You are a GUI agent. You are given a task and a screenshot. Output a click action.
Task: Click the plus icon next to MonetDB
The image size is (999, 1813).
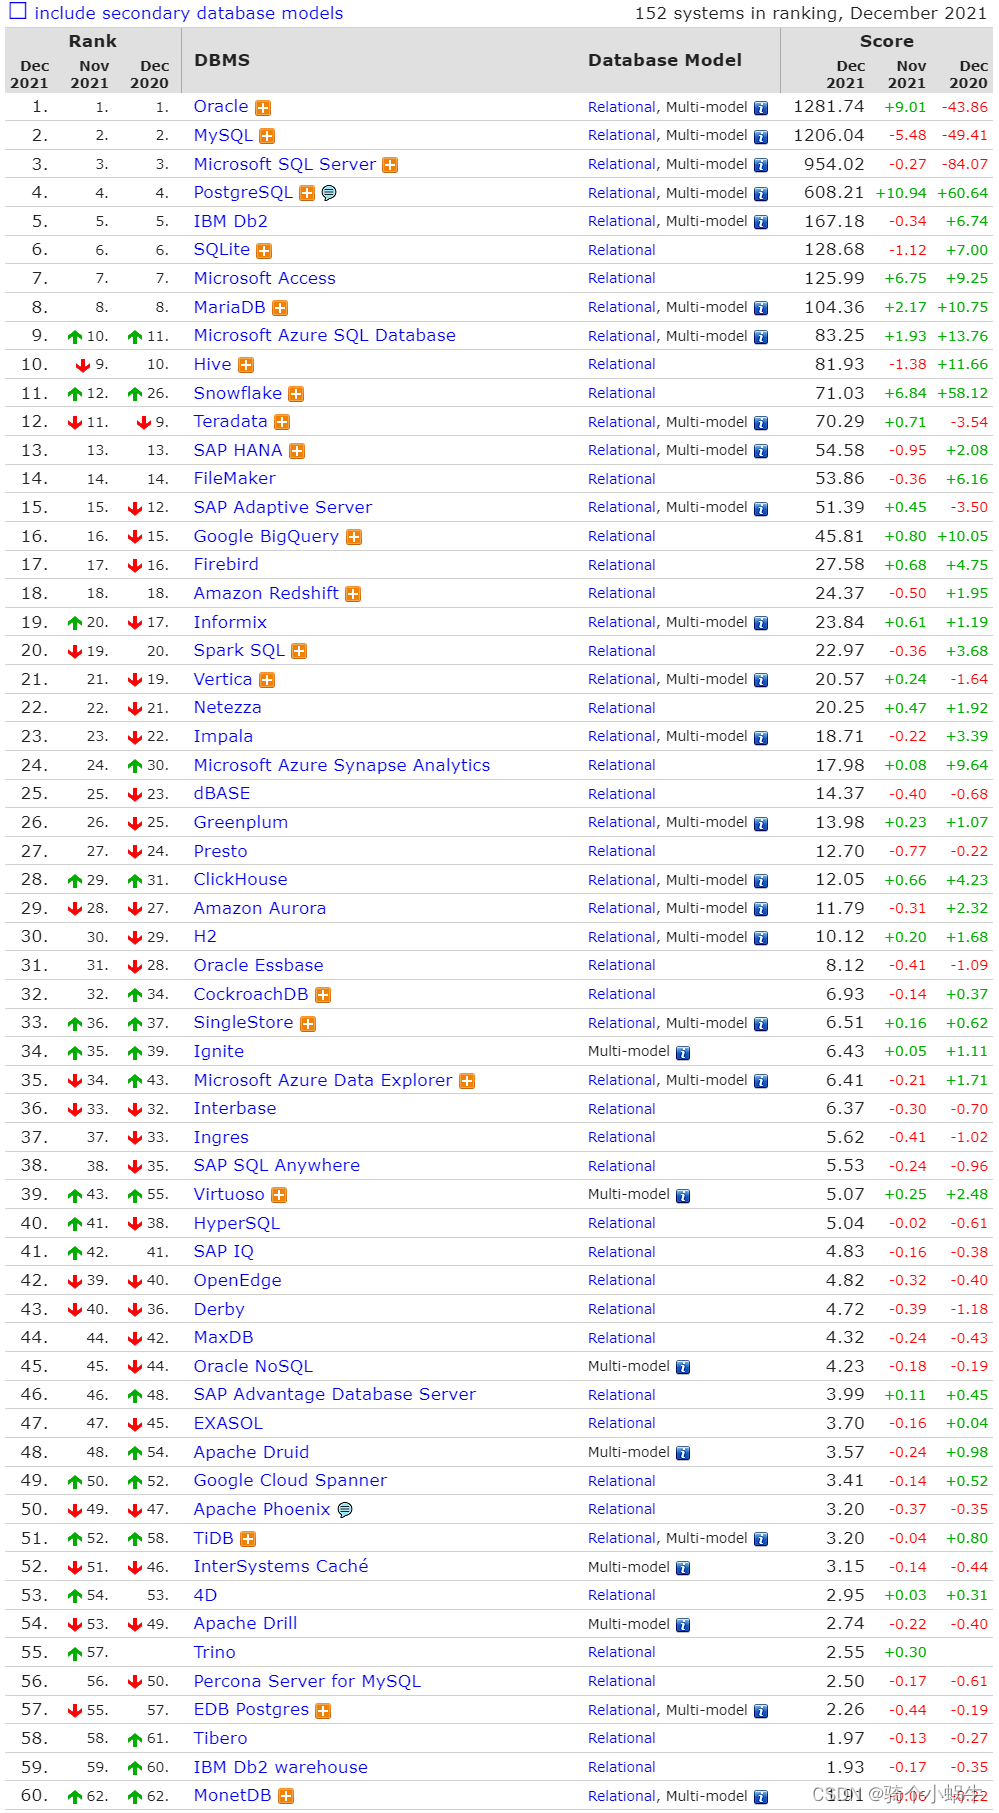pyautogui.click(x=286, y=1797)
